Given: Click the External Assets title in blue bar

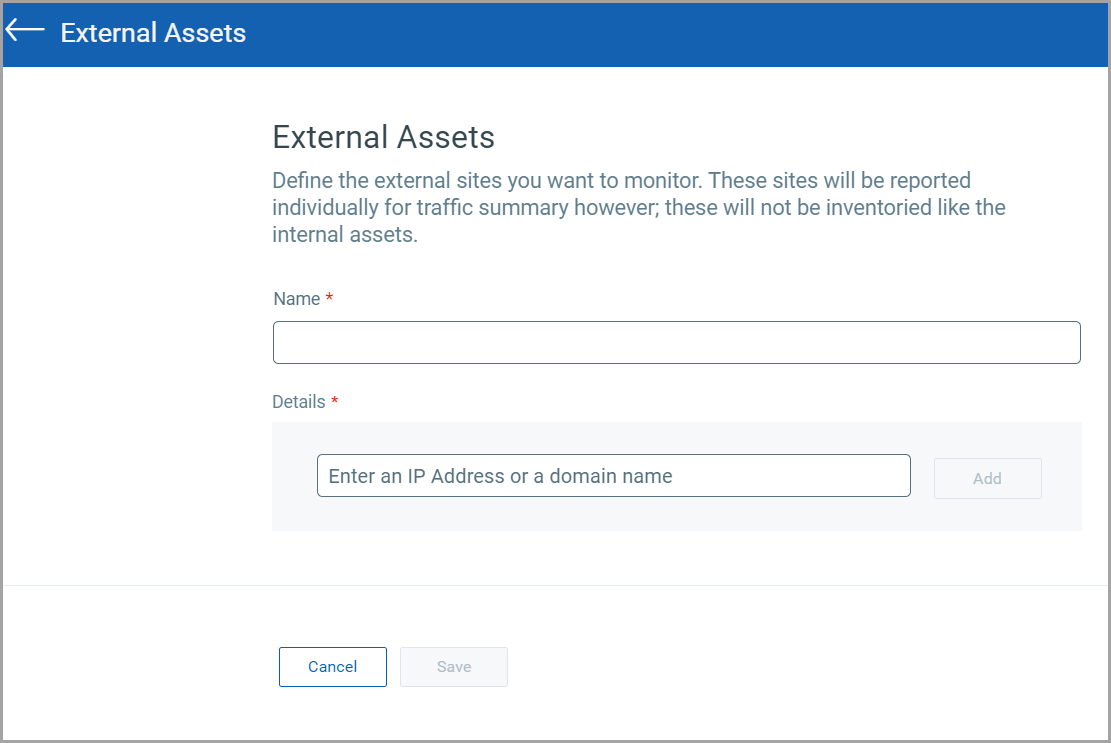Looking at the screenshot, I should pyautogui.click(x=153, y=32).
